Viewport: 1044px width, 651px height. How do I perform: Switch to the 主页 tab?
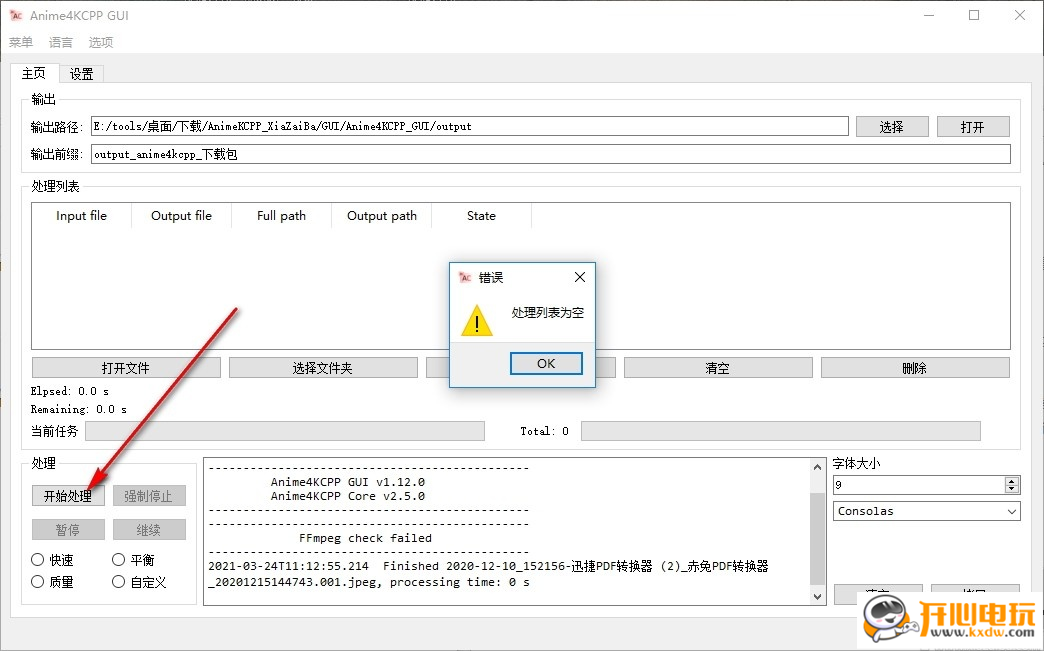tap(35, 73)
